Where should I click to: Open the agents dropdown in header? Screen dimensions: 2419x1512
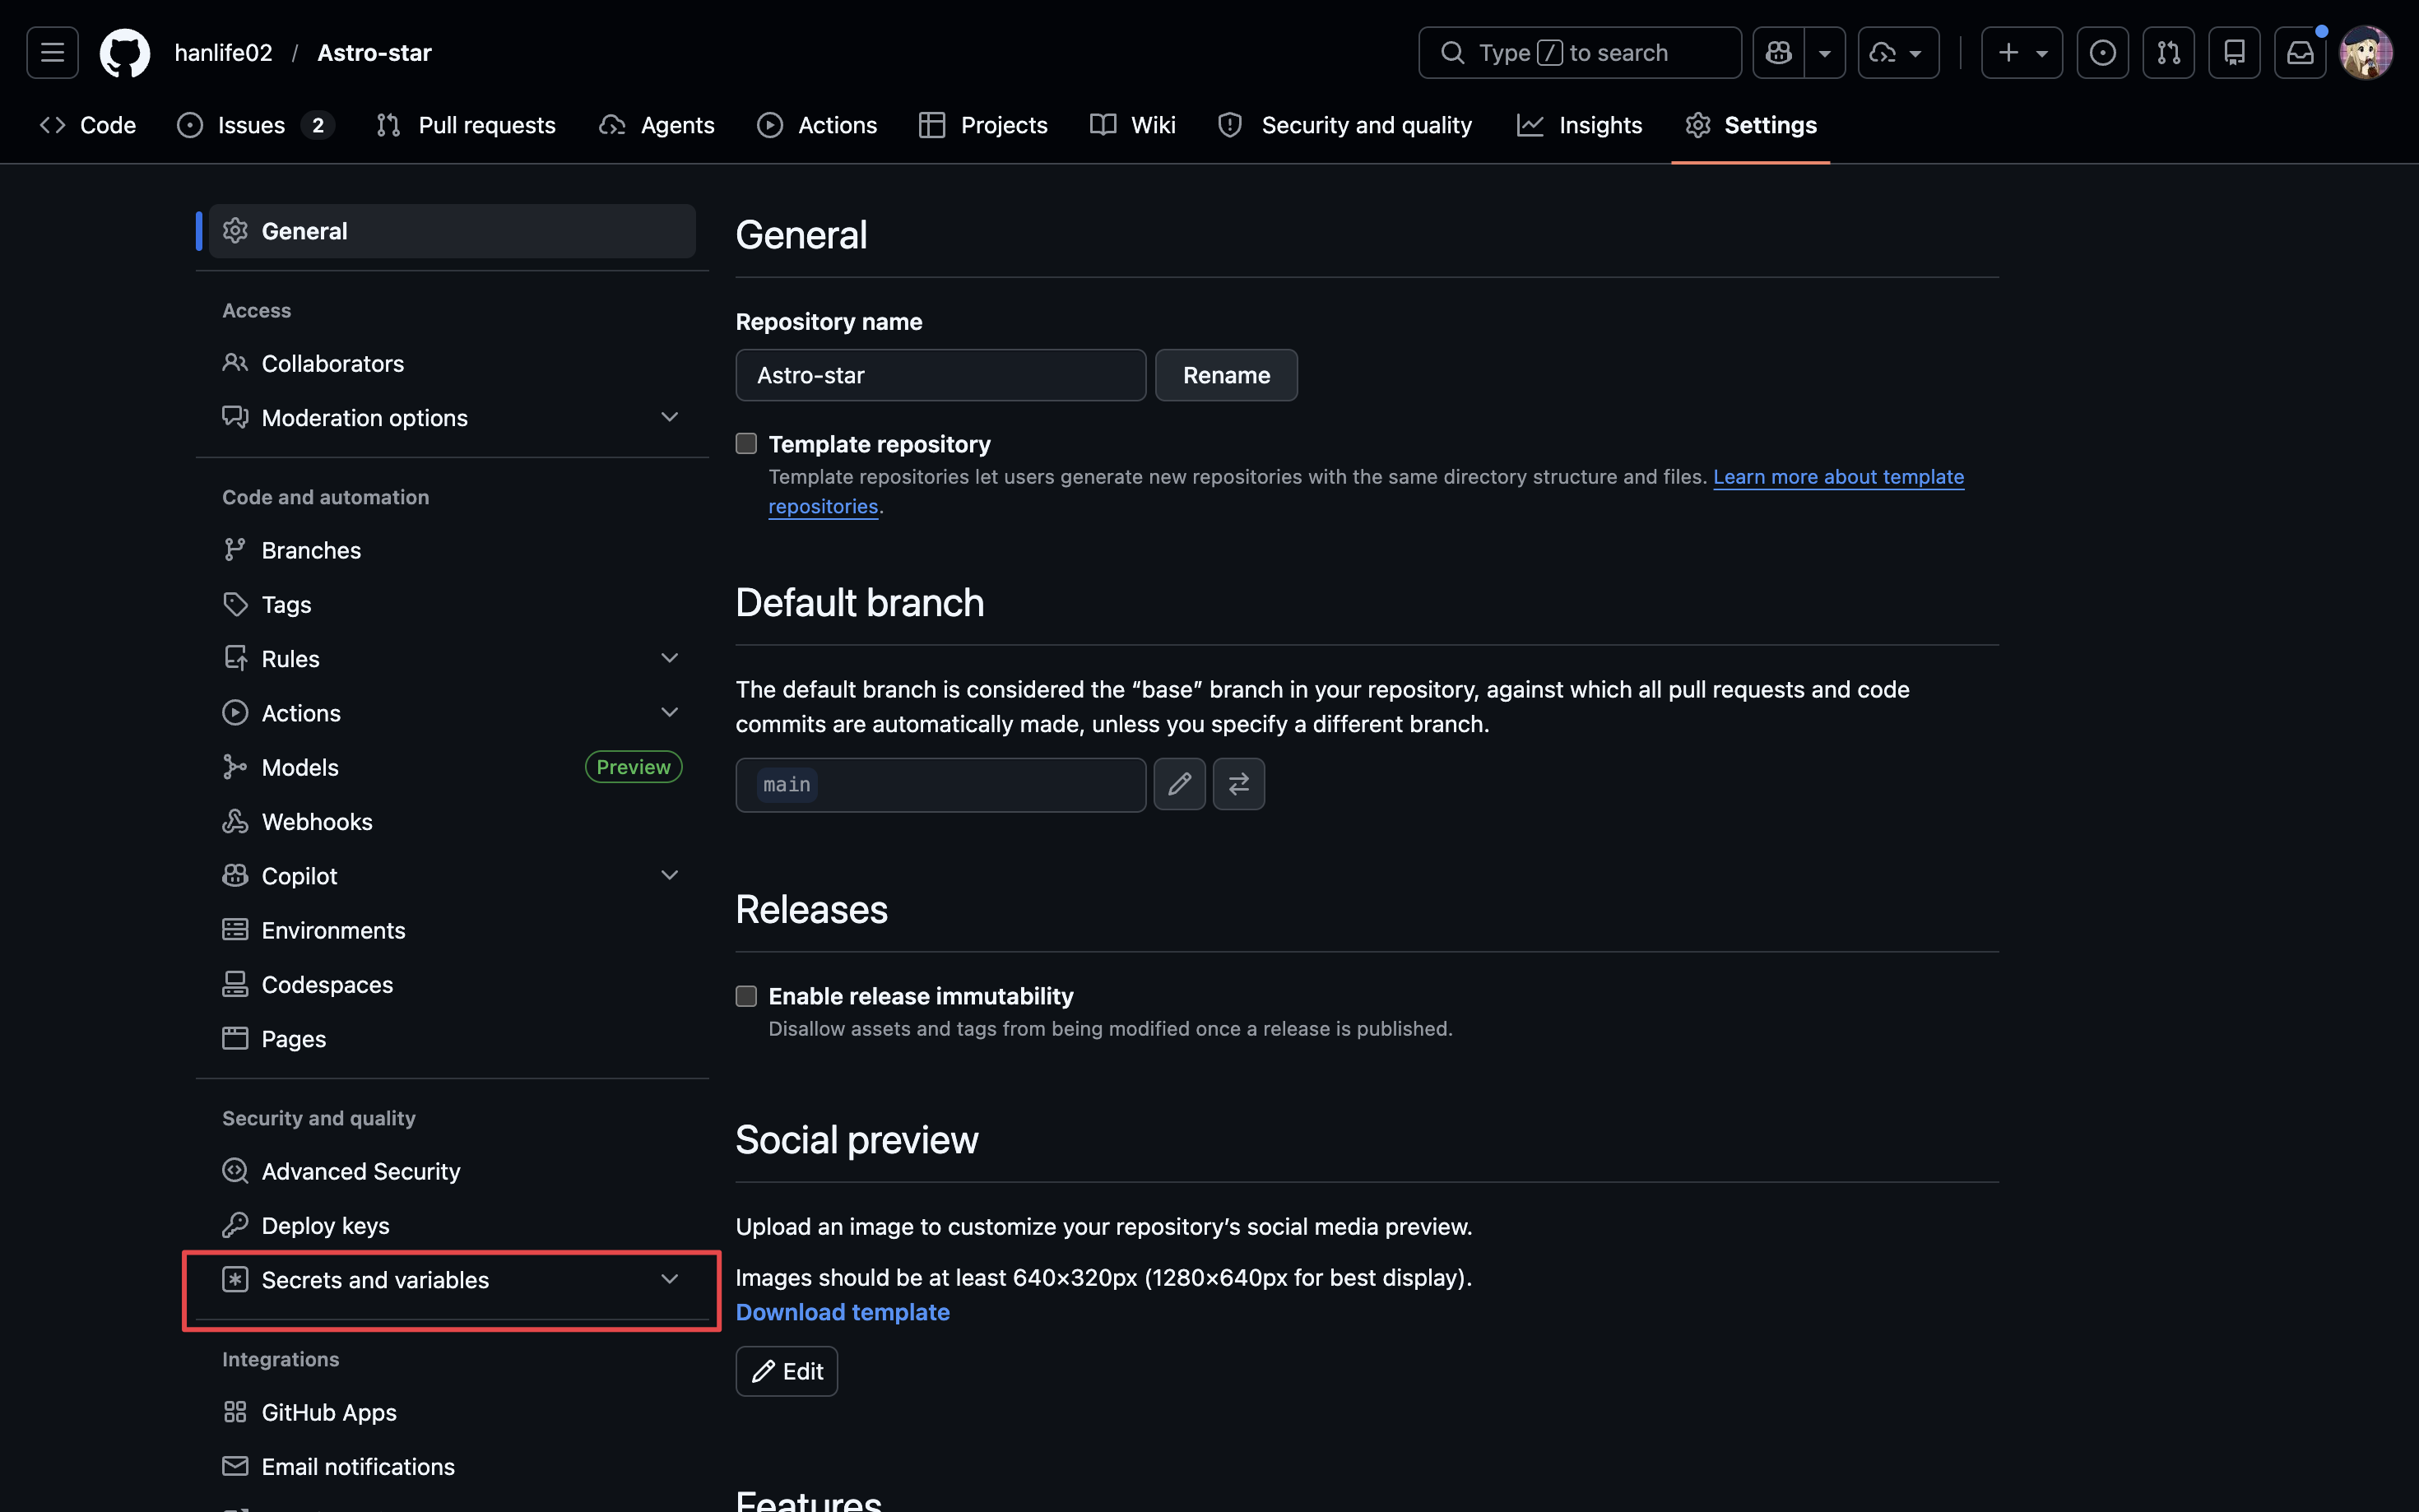(x=1898, y=52)
